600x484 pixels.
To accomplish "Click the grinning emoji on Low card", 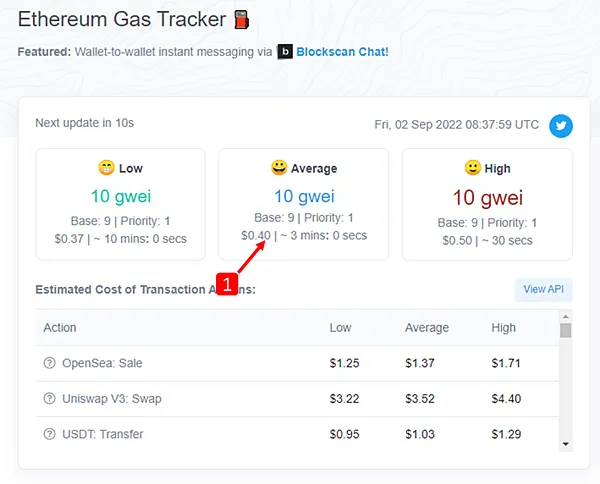I will point(106,168).
